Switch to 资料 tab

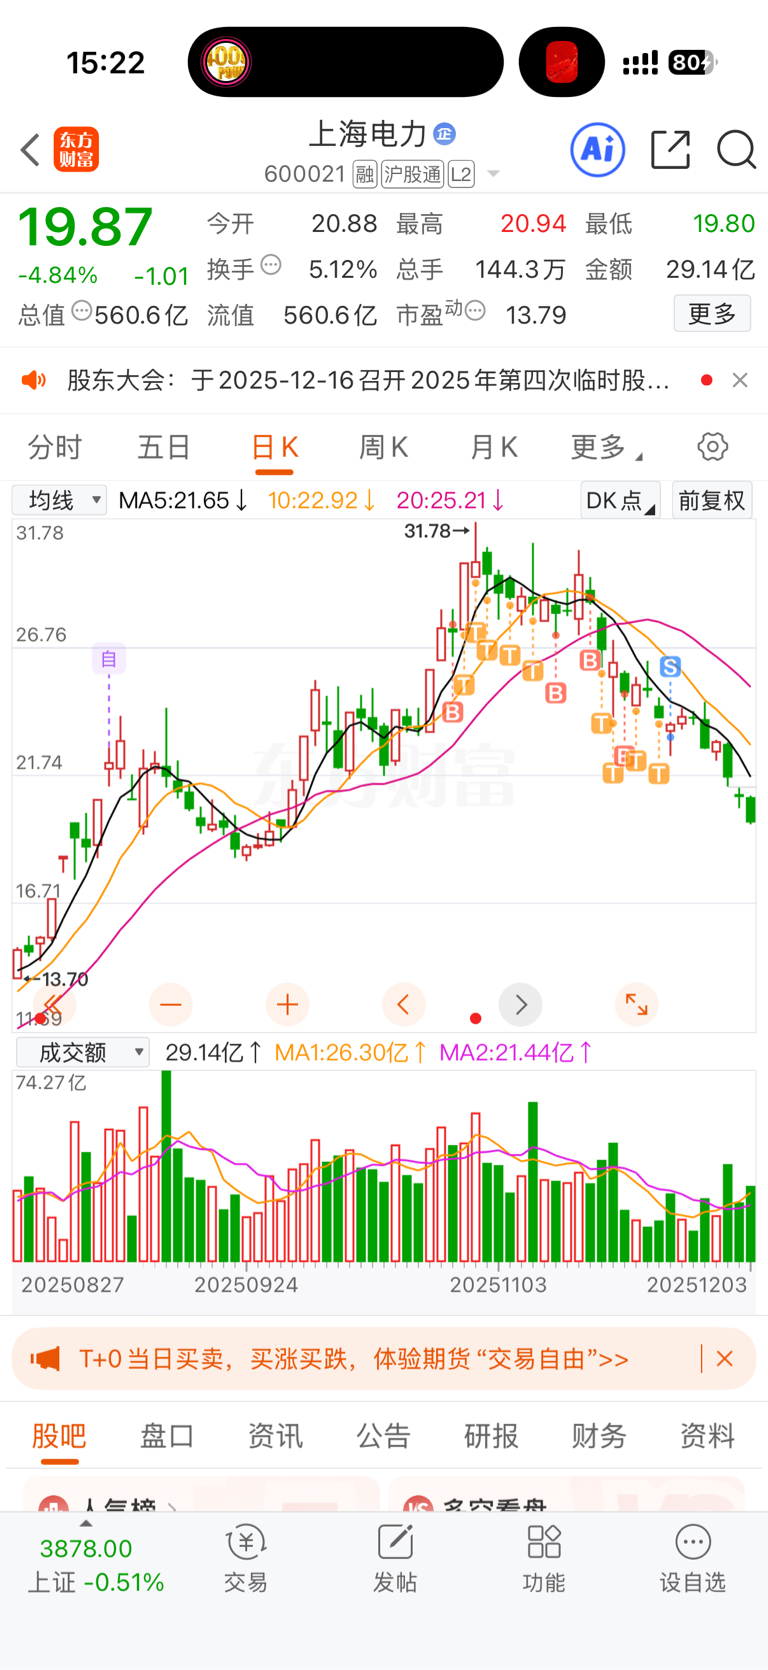707,1436
